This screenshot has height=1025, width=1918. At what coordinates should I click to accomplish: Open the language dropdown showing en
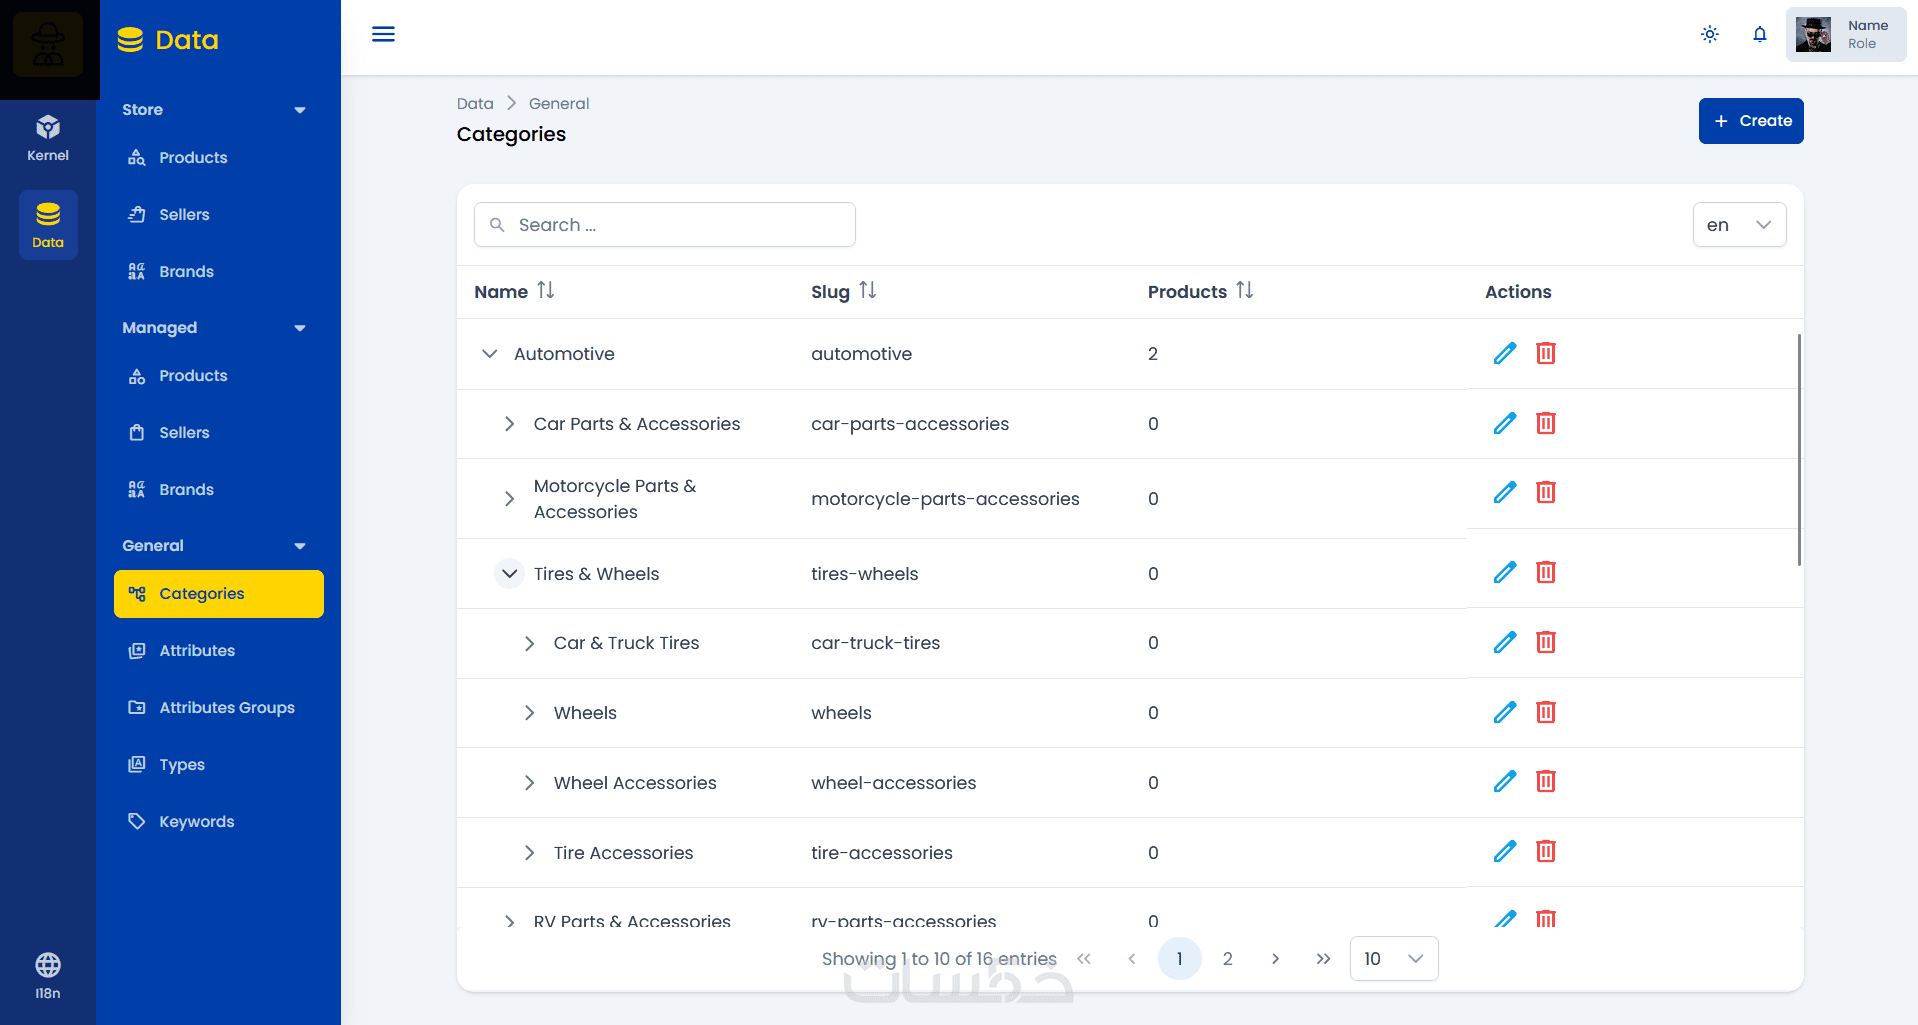pos(1739,225)
